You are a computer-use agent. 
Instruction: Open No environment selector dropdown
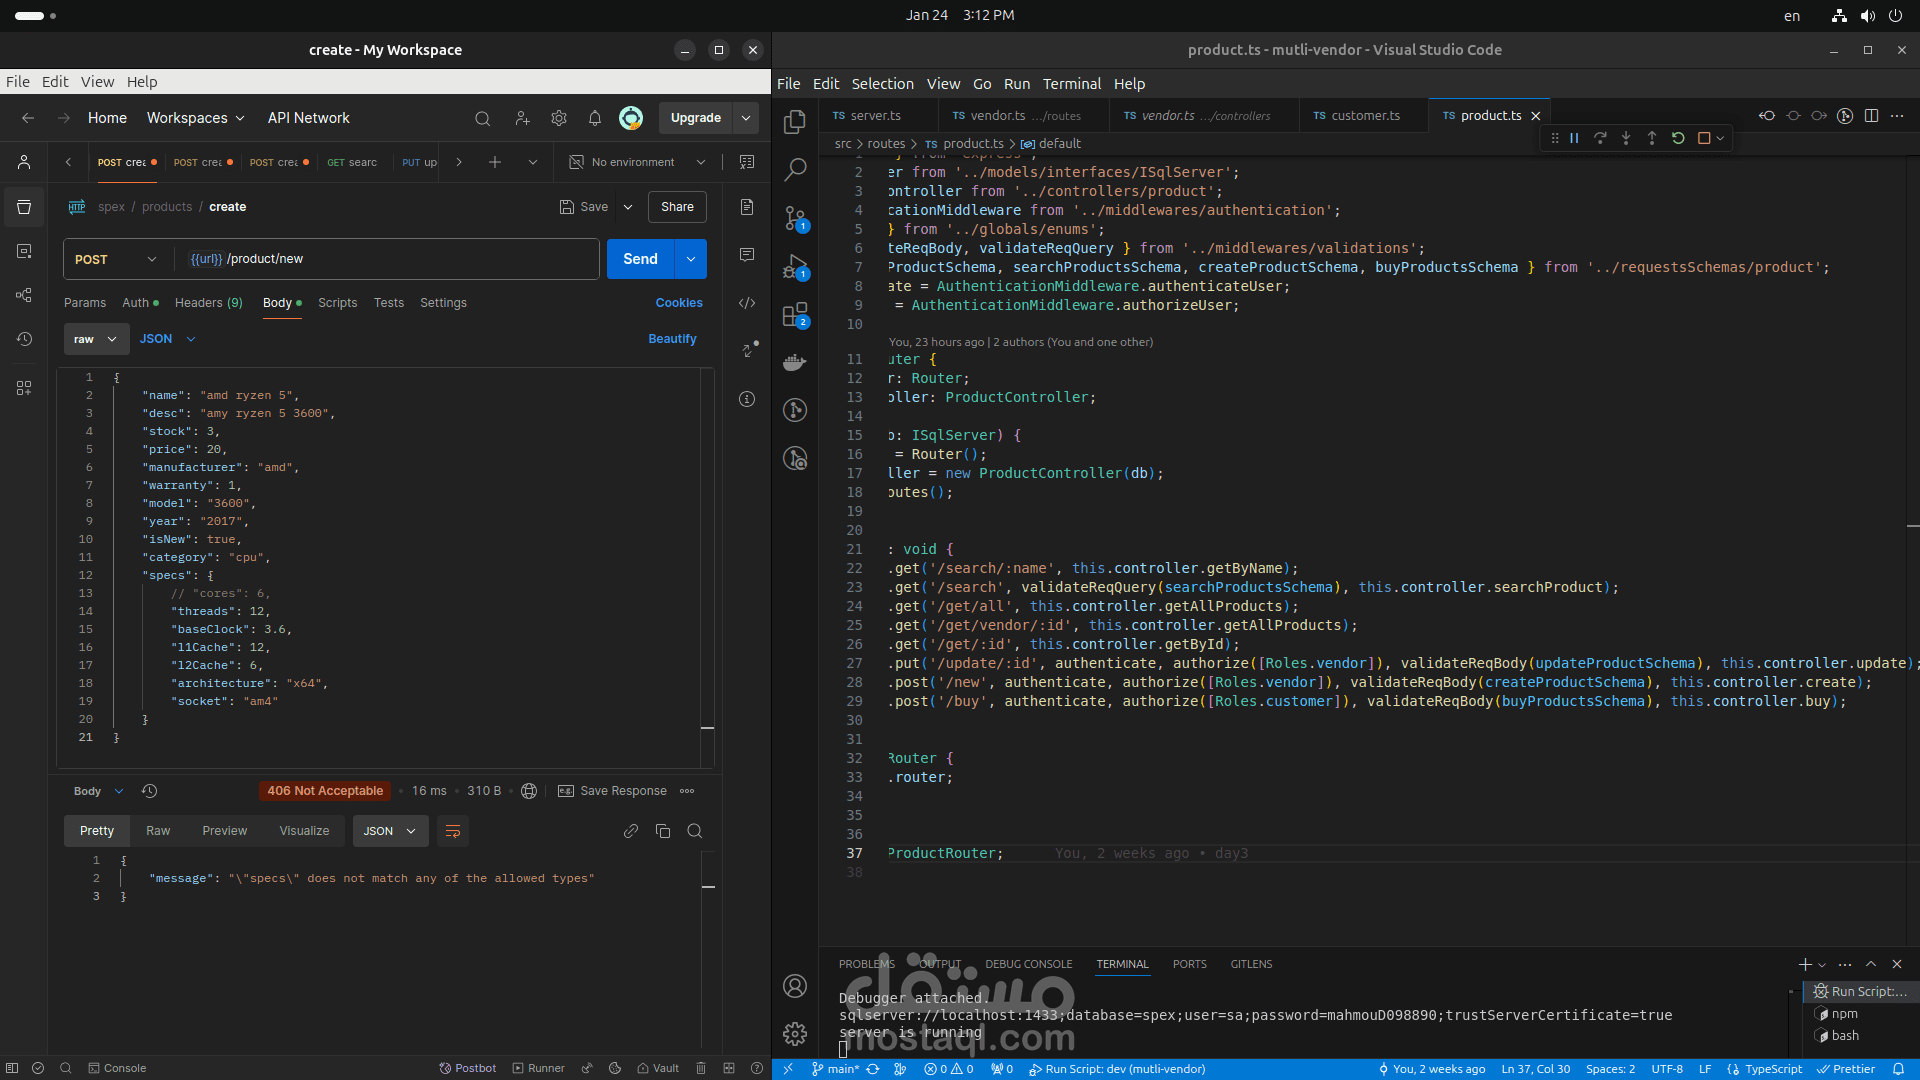[x=638, y=162]
